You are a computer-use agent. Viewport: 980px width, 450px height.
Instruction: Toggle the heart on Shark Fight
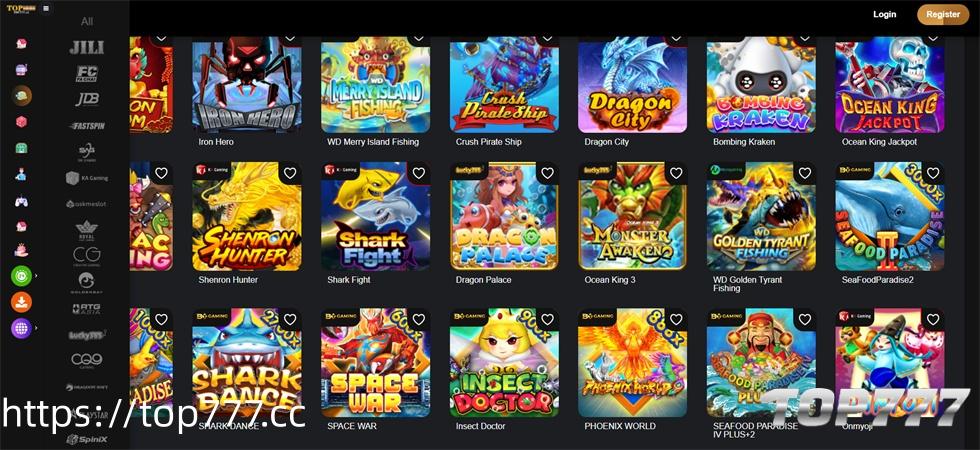tap(419, 173)
